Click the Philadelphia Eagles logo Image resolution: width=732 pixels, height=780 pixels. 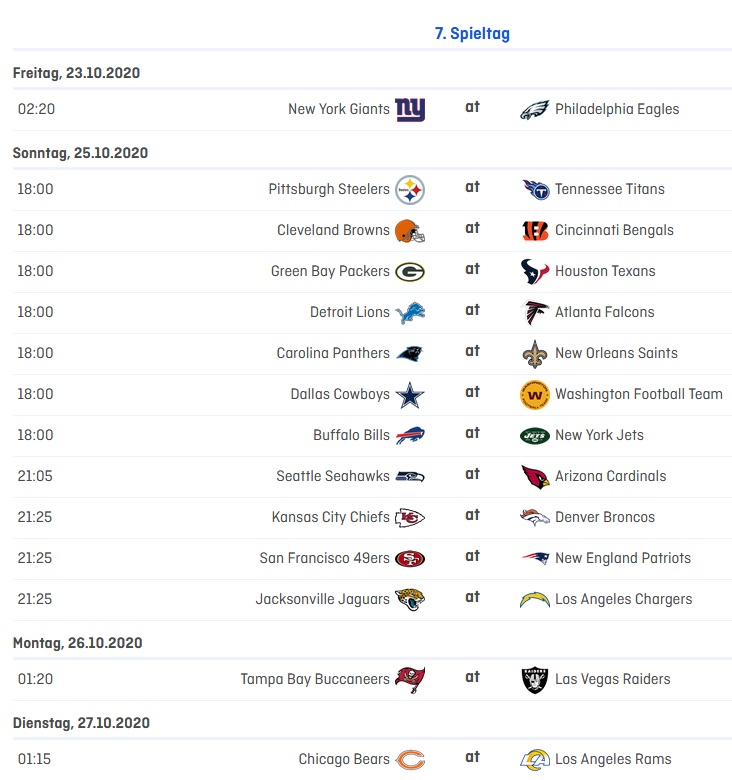(x=535, y=110)
